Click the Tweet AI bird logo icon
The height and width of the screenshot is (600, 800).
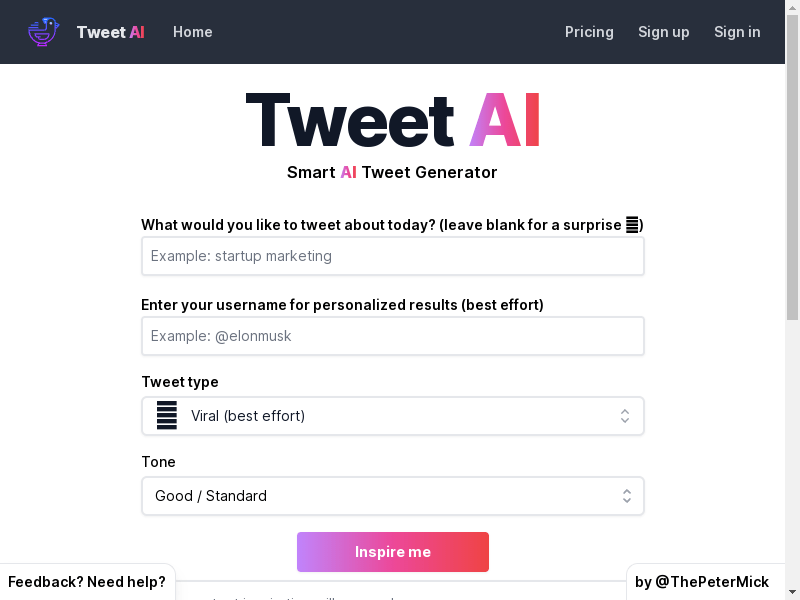(43, 32)
